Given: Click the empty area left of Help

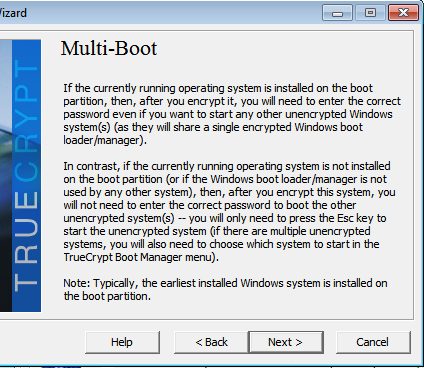Looking at the screenshot, I should pos(42,342).
